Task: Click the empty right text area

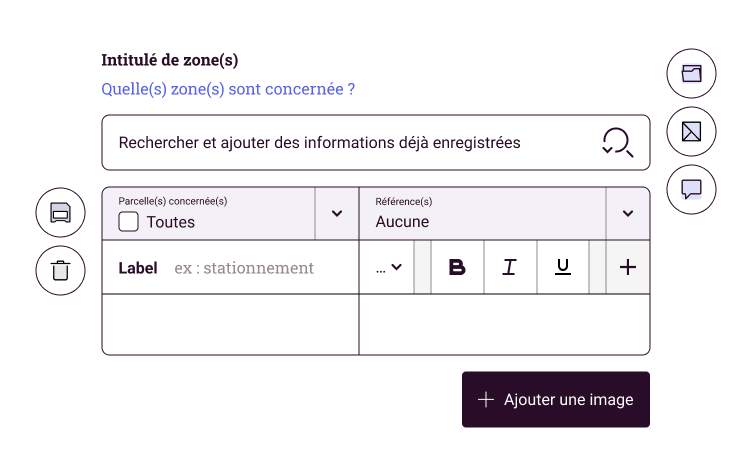Action: (504, 325)
